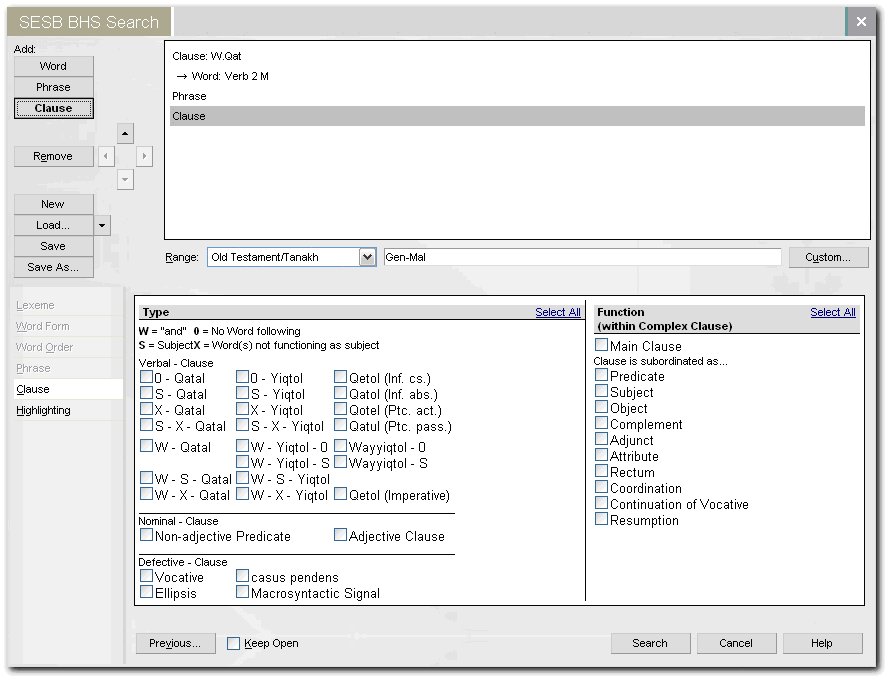The image size is (889, 680).
Task: Enable the X - Qatal clause type
Action: tap(146, 409)
